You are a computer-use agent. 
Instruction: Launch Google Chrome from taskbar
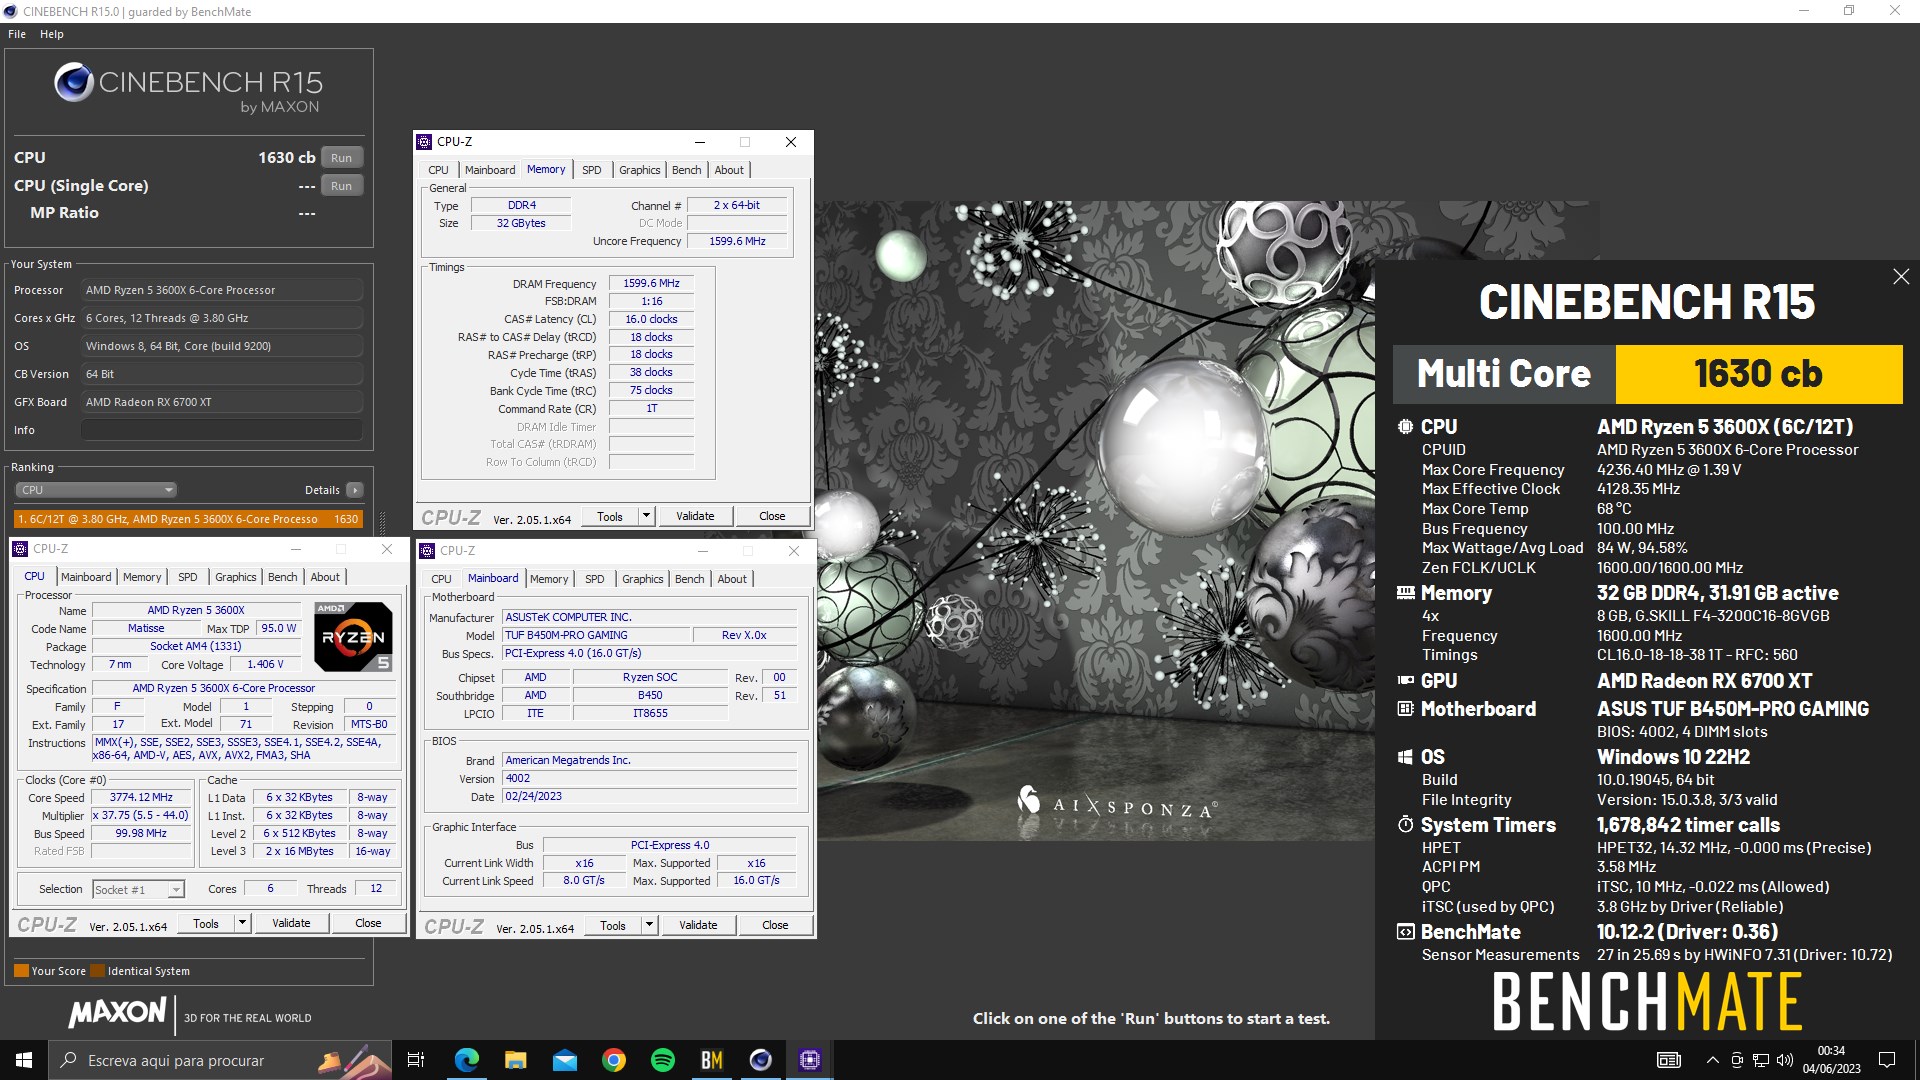tap(614, 1060)
